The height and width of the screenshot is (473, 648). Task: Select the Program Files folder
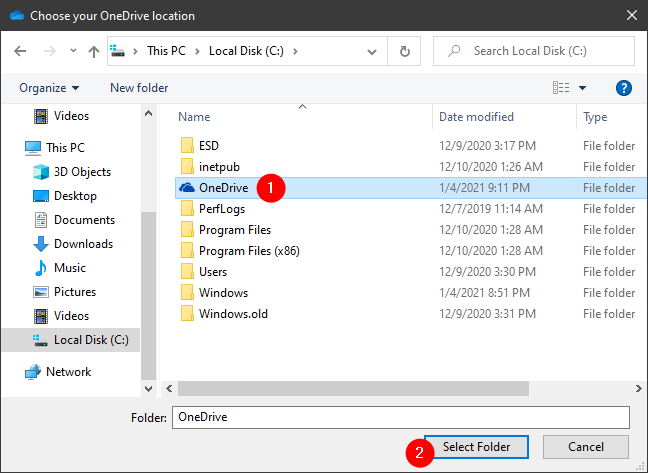235,230
